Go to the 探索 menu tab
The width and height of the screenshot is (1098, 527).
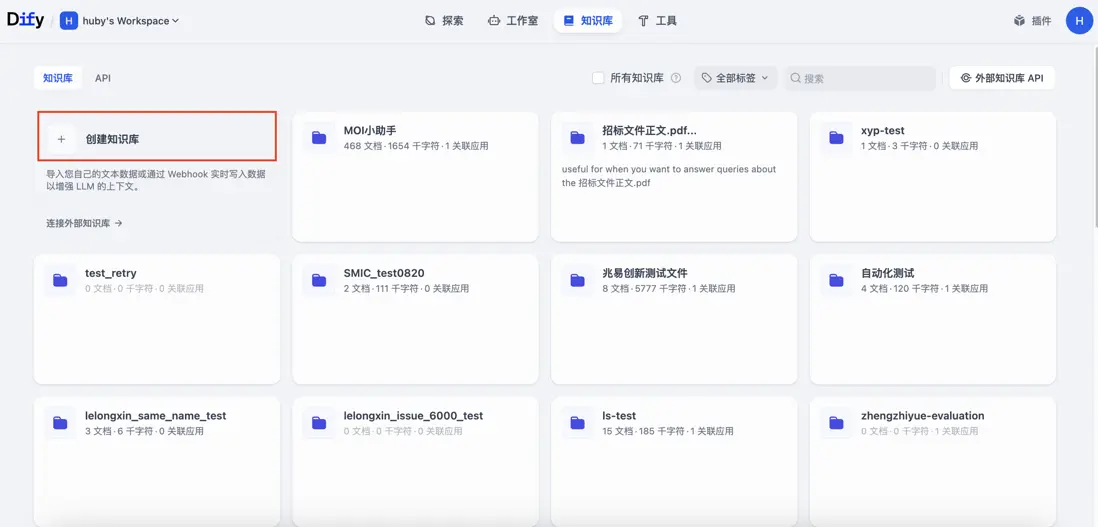(444, 21)
